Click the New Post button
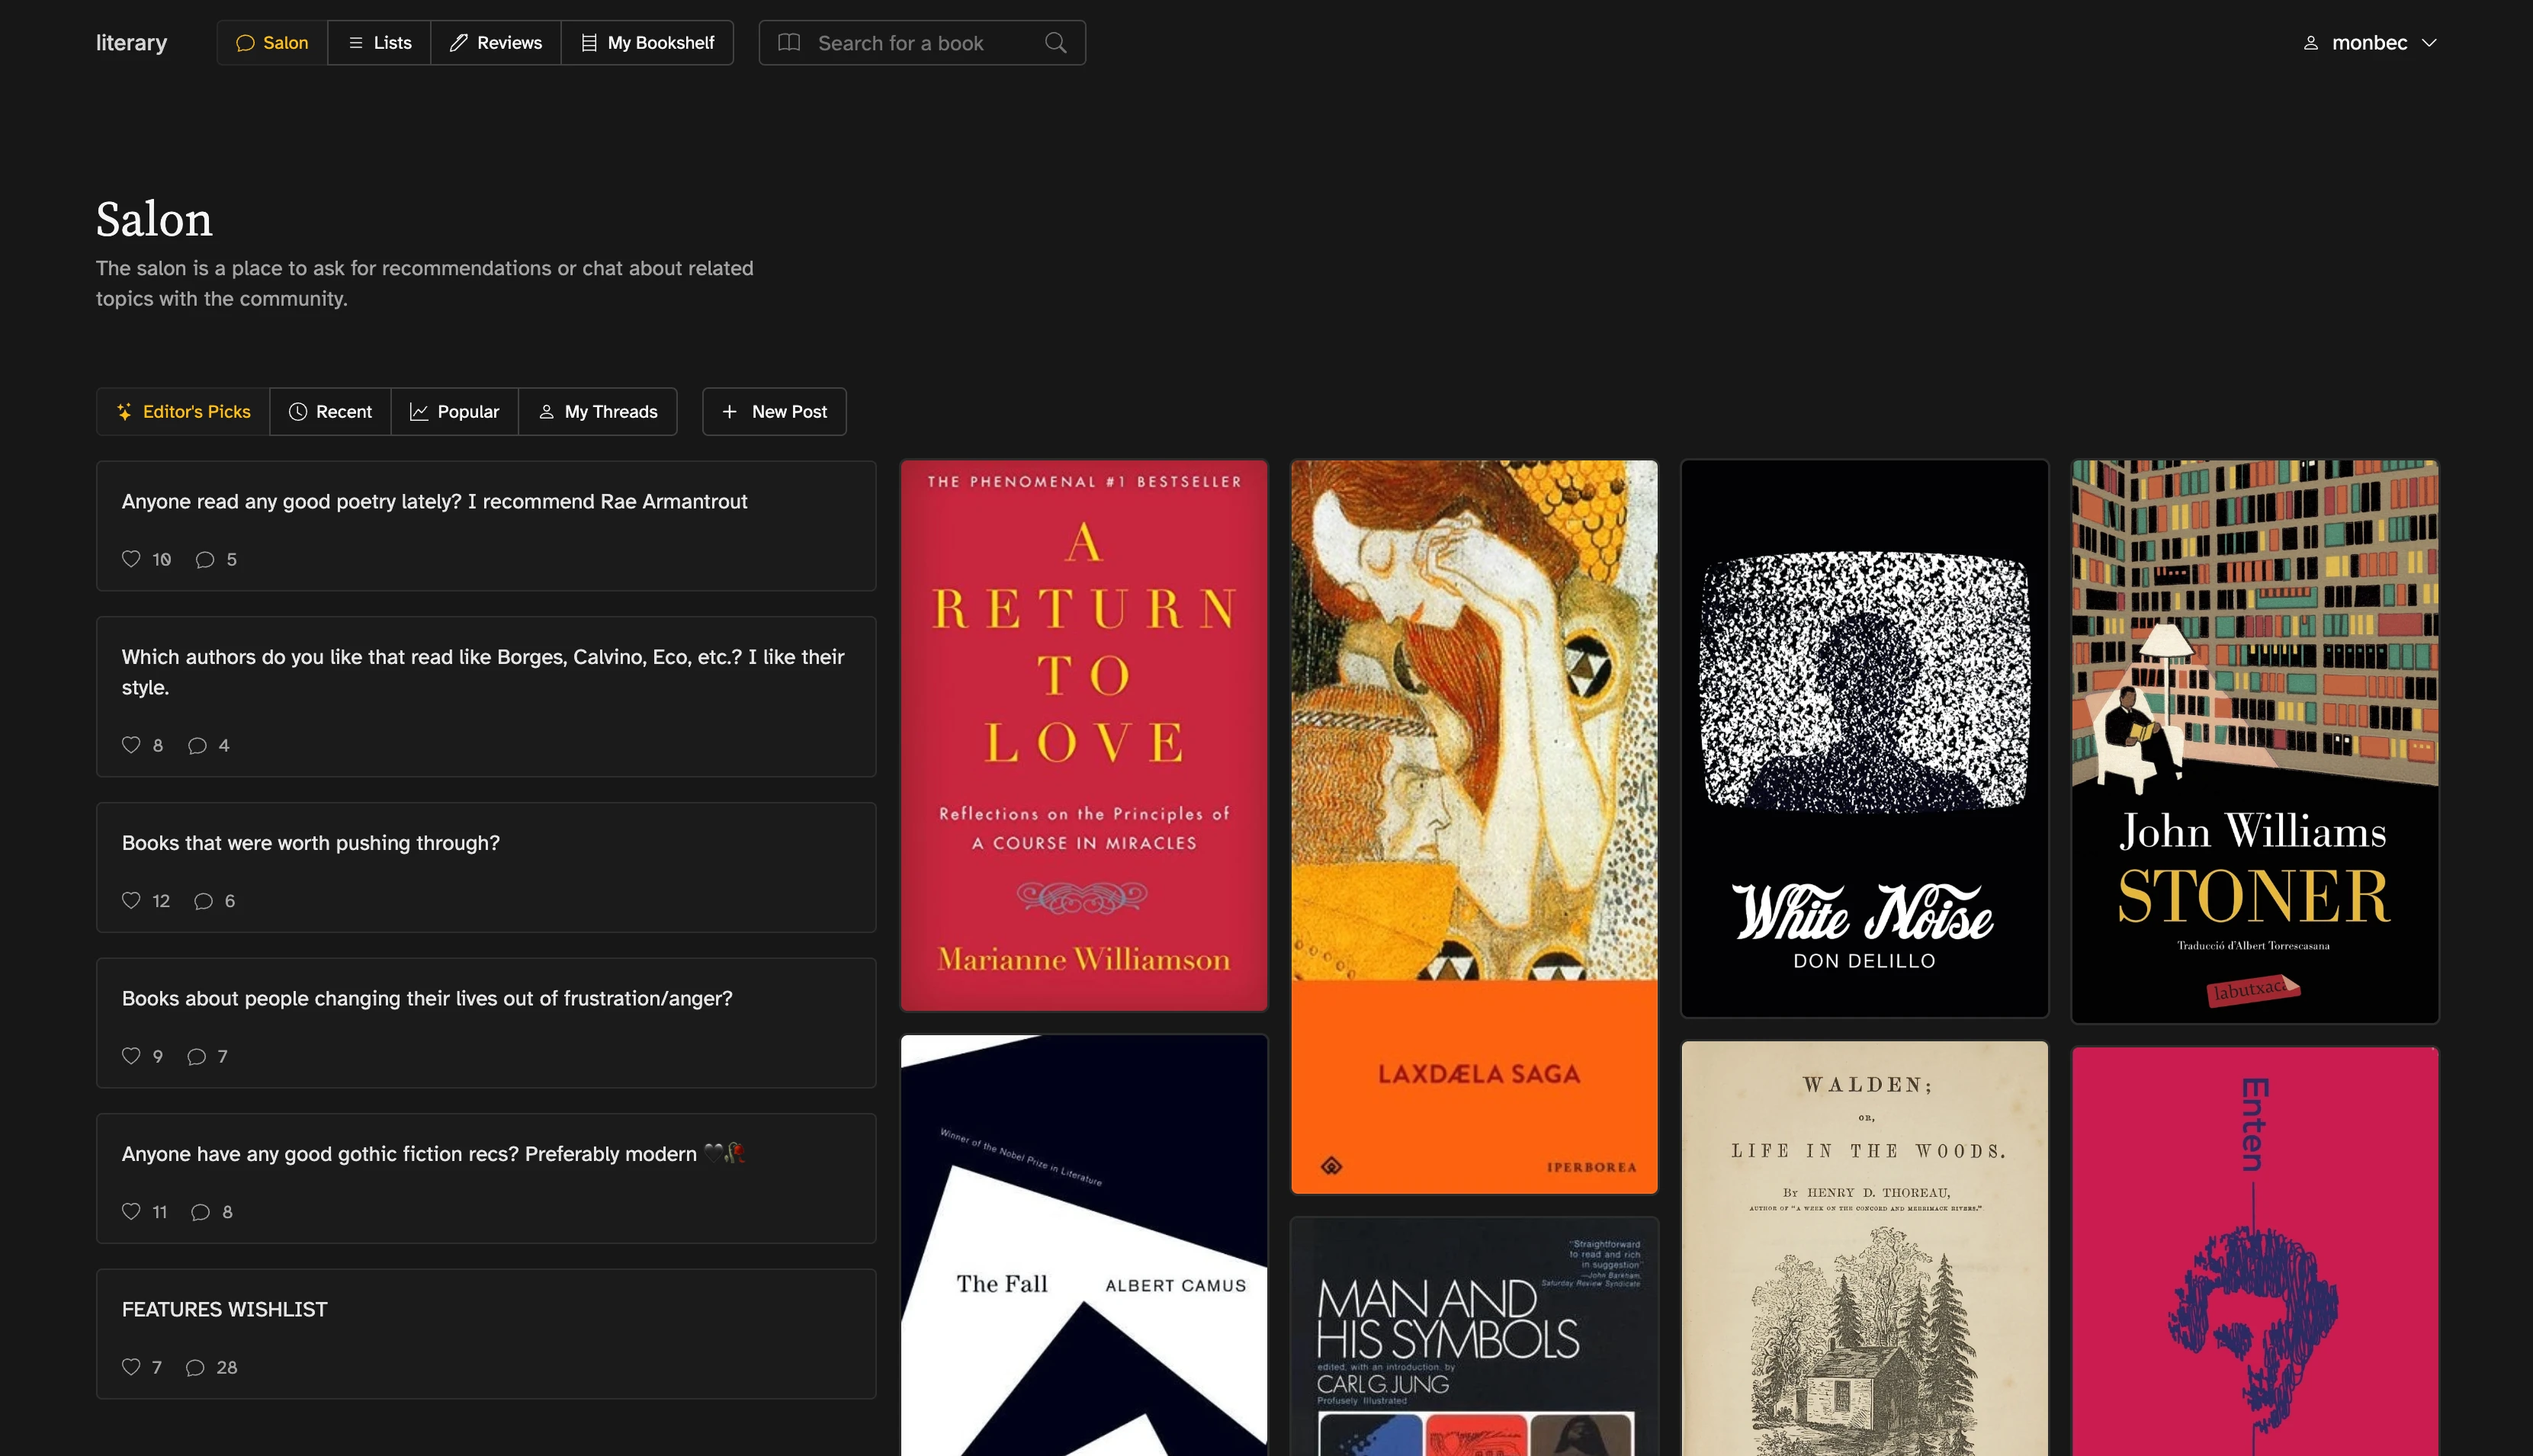 (774, 412)
